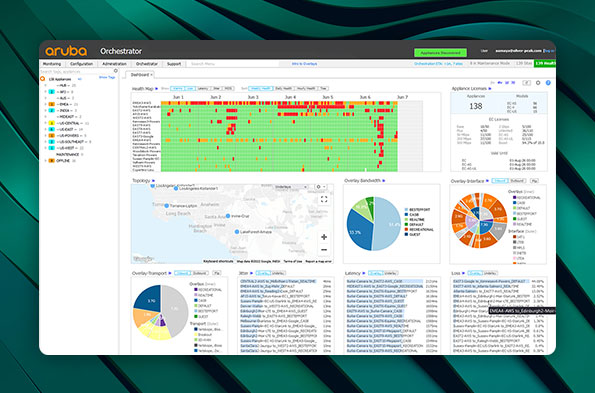Click the orange appliances root icon

(x=42, y=79)
